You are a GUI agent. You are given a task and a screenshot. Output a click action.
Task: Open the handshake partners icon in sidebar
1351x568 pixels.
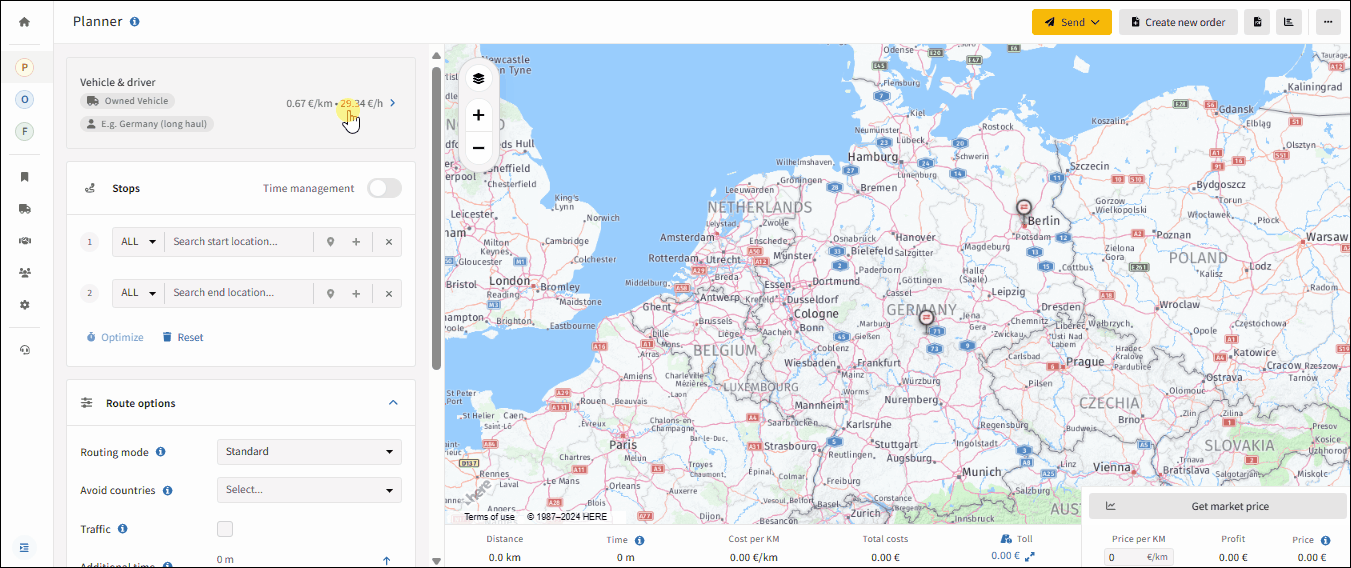coord(25,241)
